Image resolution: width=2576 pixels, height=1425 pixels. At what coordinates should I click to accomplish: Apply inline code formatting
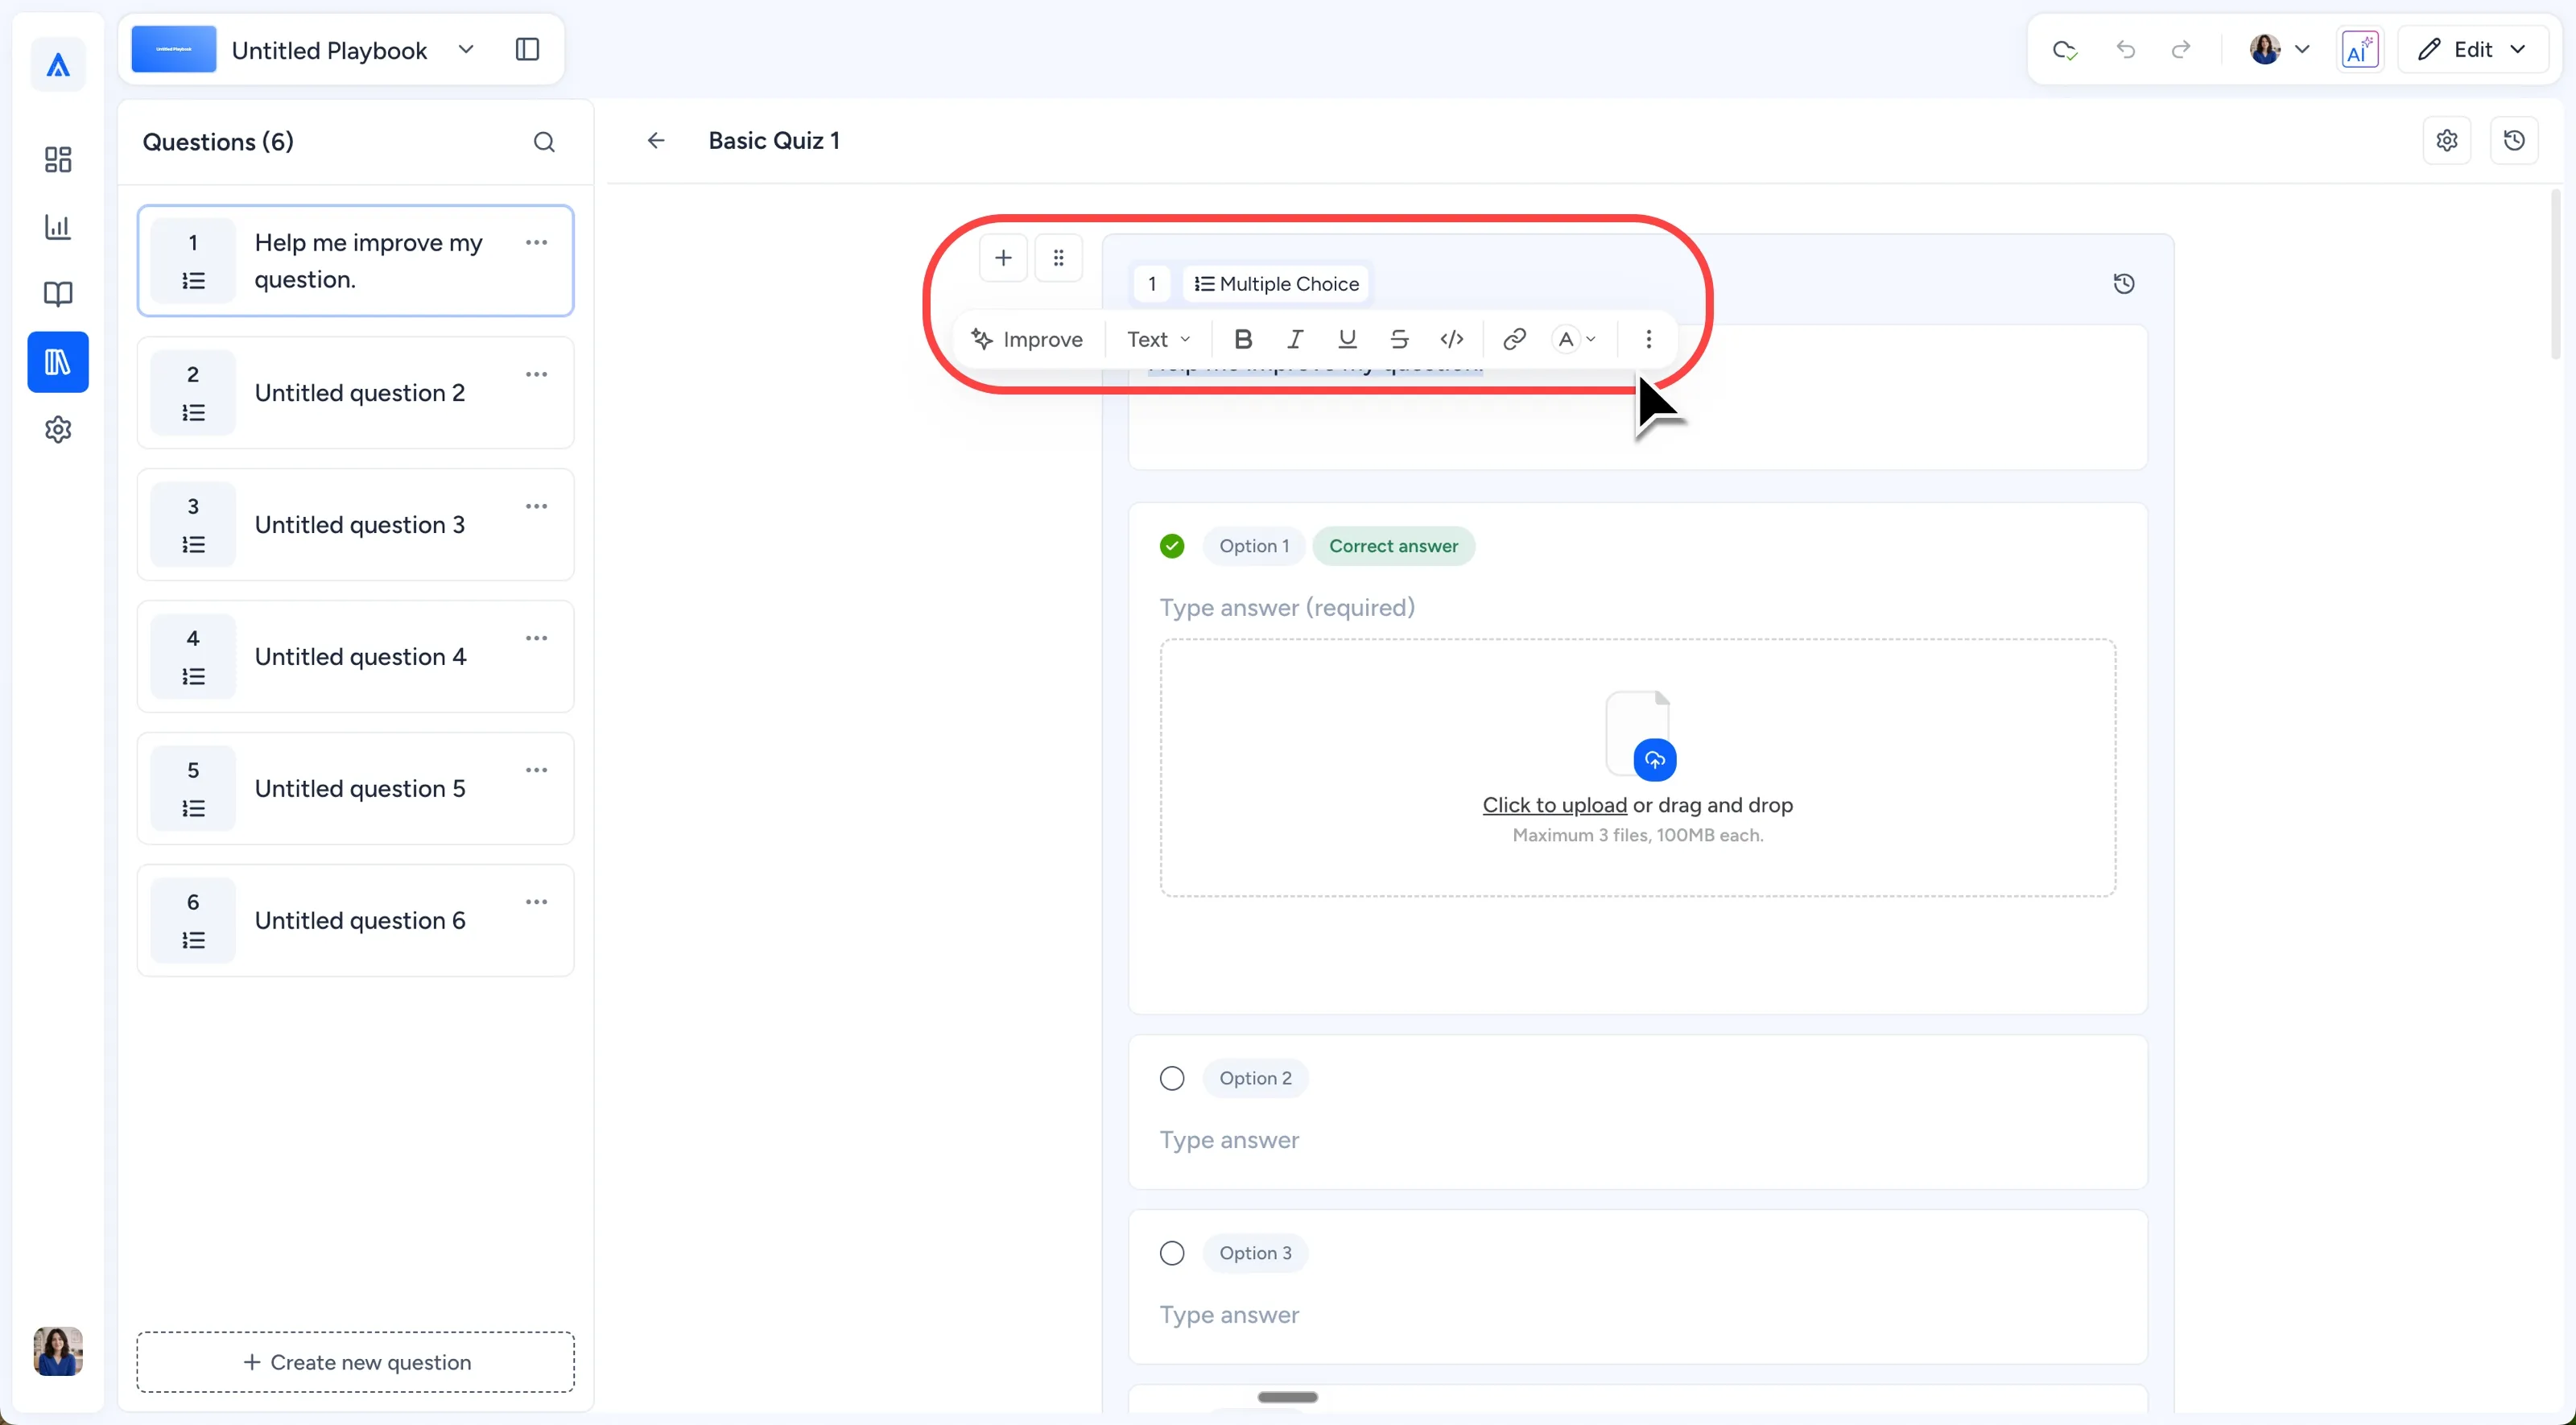[x=1452, y=340]
